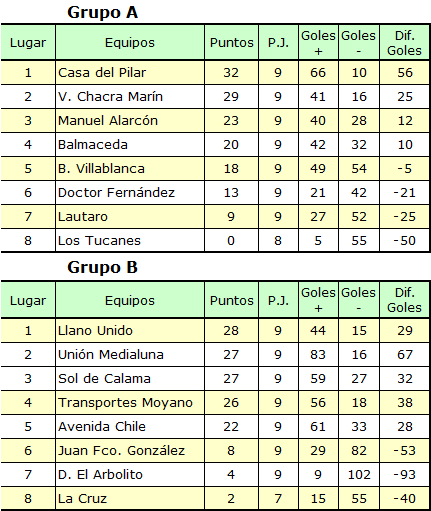Screen dimensions: 431x511
Task: Click Juan Fco. González team name
Action: (x=121, y=450)
